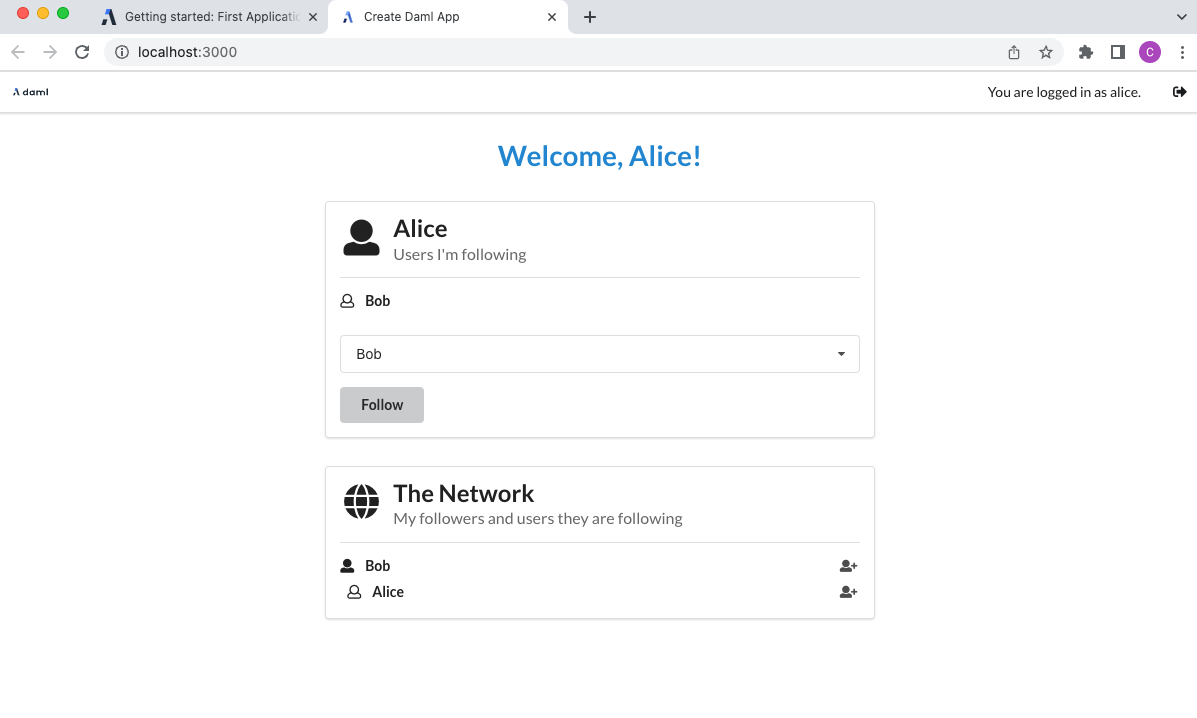The width and height of the screenshot is (1197, 718).
Task: Select the Create Daml App tab
Action: pyautogui.click(x=440, y=17)
